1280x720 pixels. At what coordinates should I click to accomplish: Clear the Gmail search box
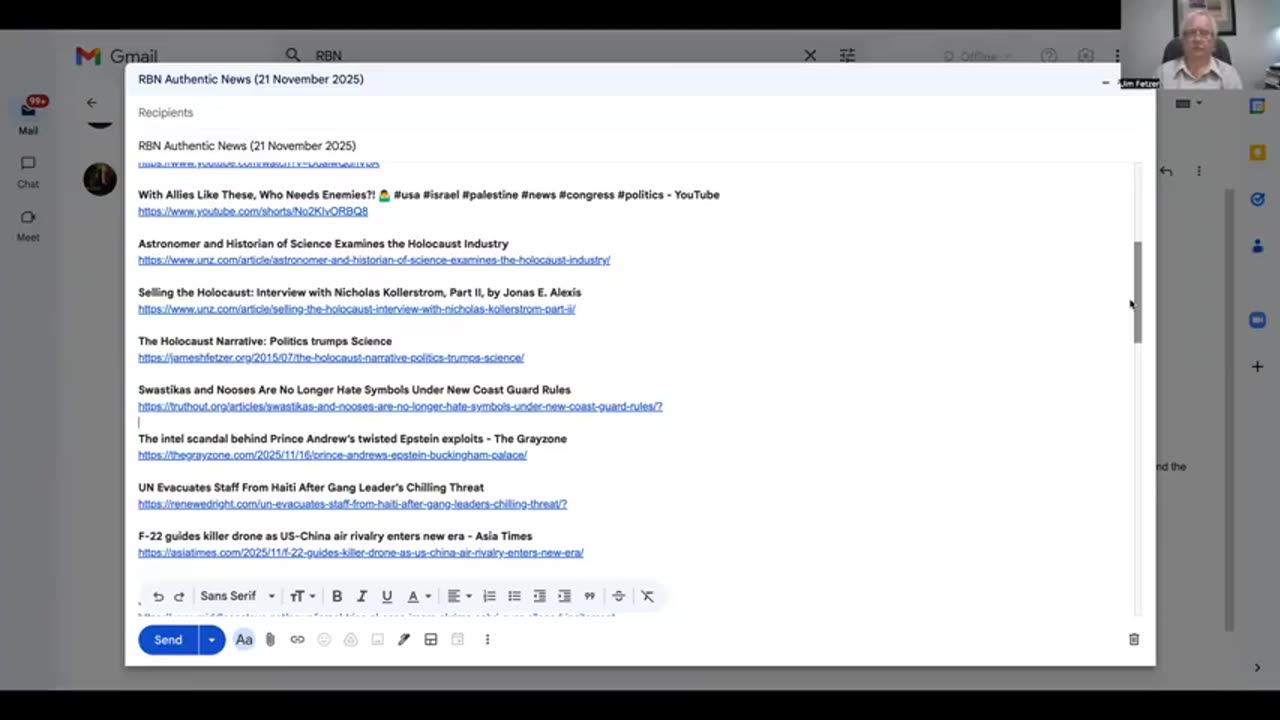tap(810, 56)
